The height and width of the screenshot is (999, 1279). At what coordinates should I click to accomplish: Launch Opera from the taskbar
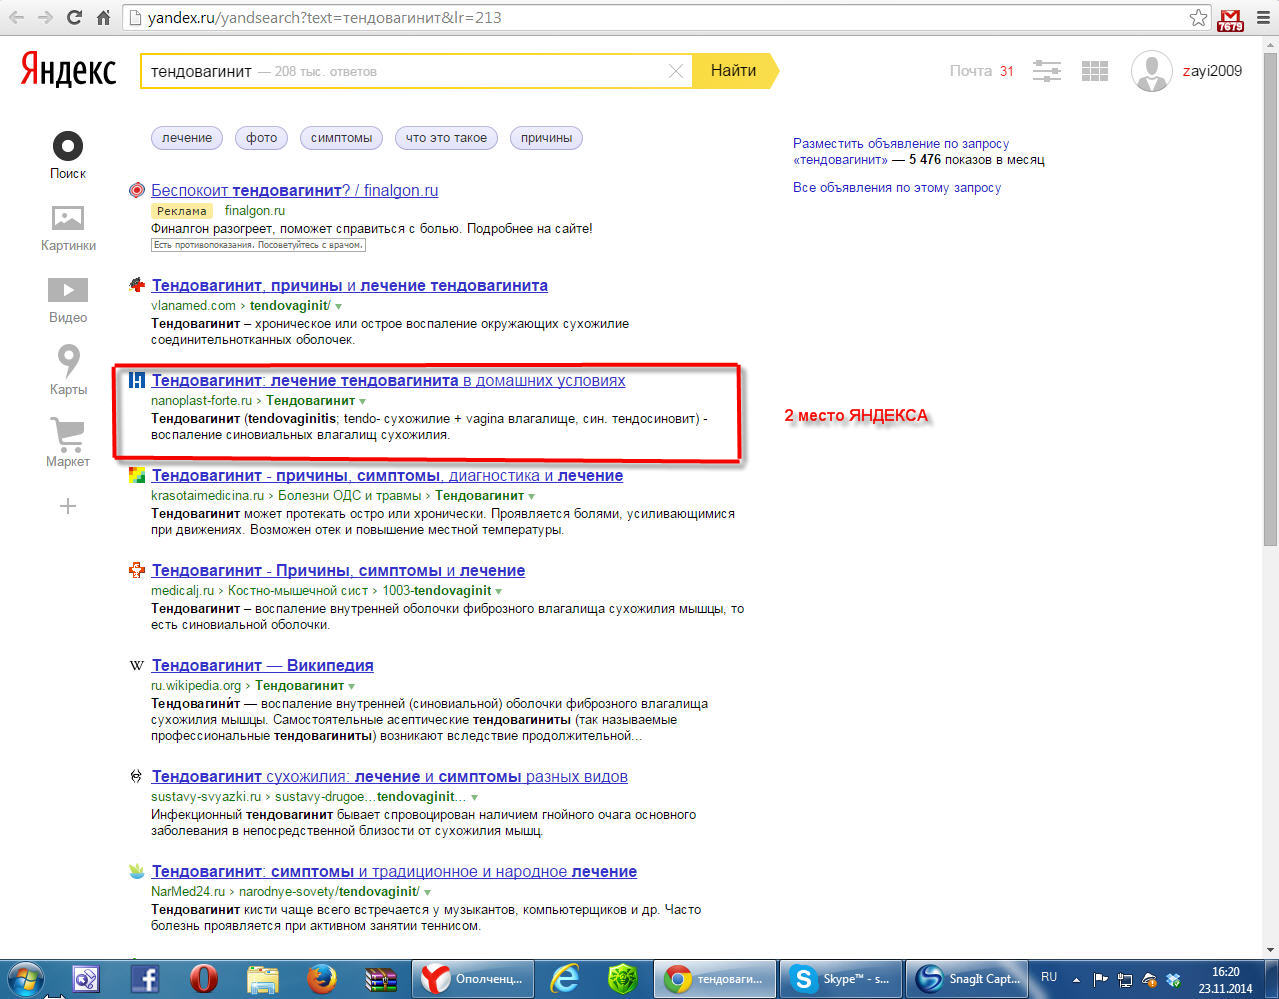tap(205, 979)
